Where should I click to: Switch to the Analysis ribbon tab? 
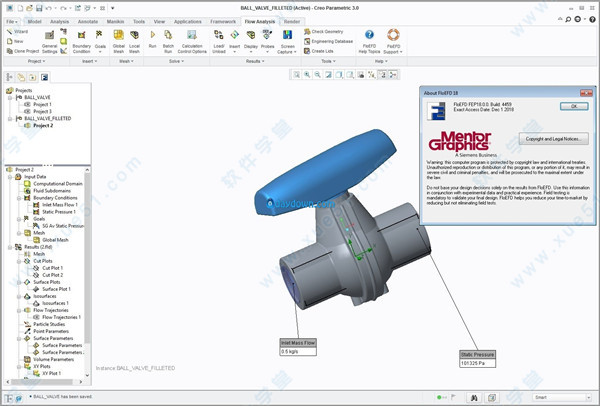coord(60,20)
